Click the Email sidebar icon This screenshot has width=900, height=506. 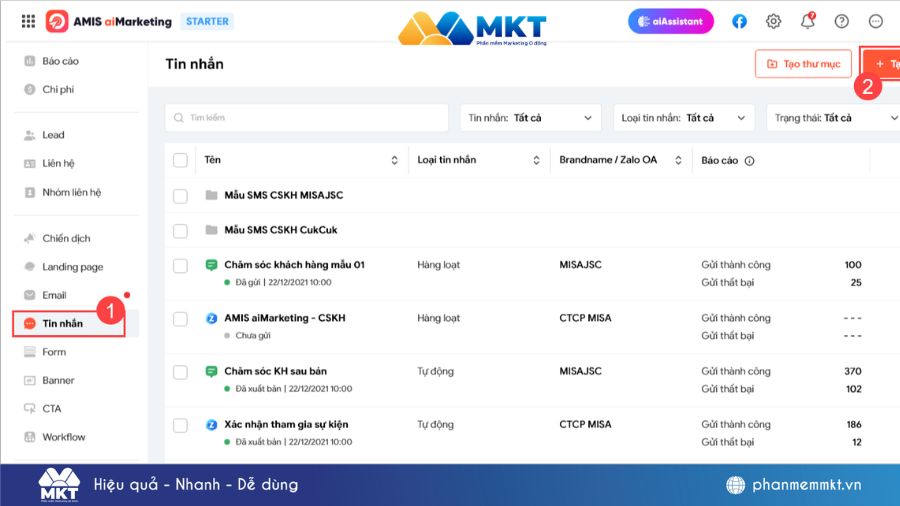(x=29, y=295)
